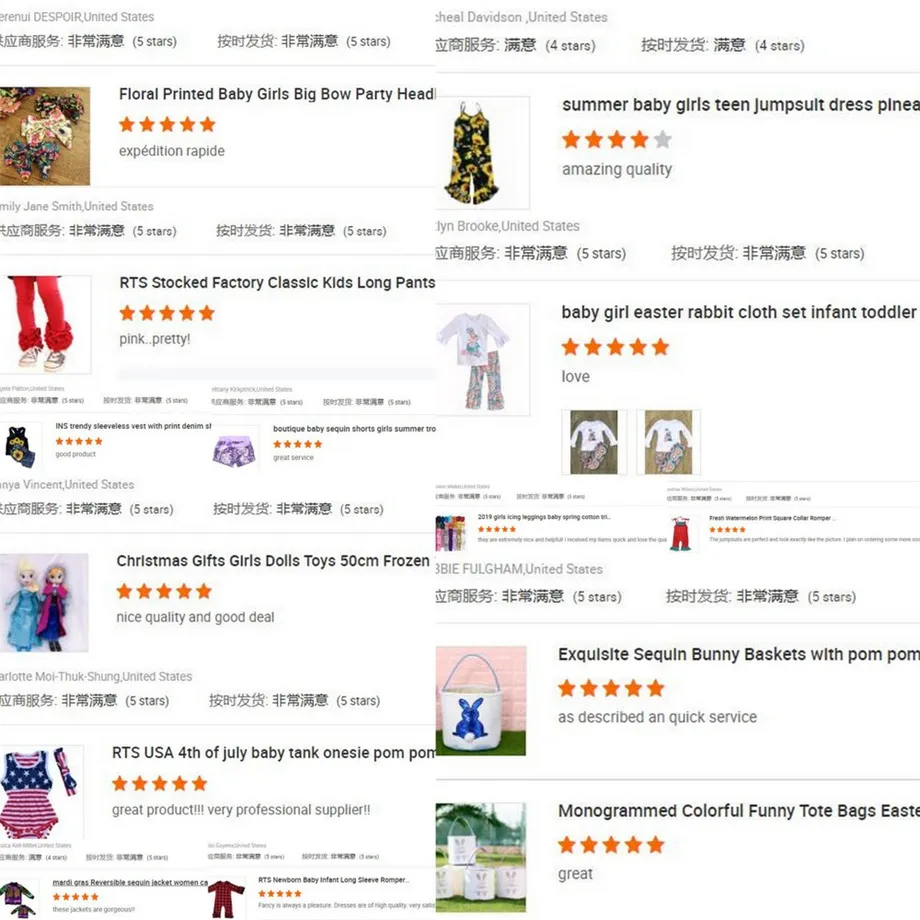Open 'Exquisite Sequin Bunny Baskets with pom pom' link
Image resolution: width=920 pixels, height=920 pixels.
(739, 654)
